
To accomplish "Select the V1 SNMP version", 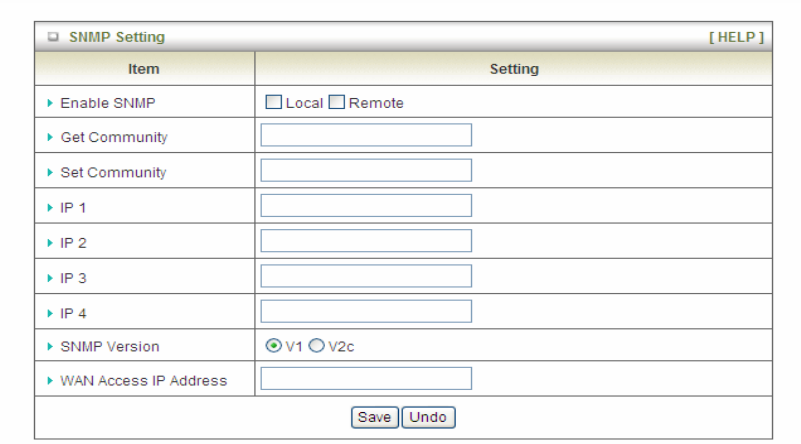I will 274,346.
